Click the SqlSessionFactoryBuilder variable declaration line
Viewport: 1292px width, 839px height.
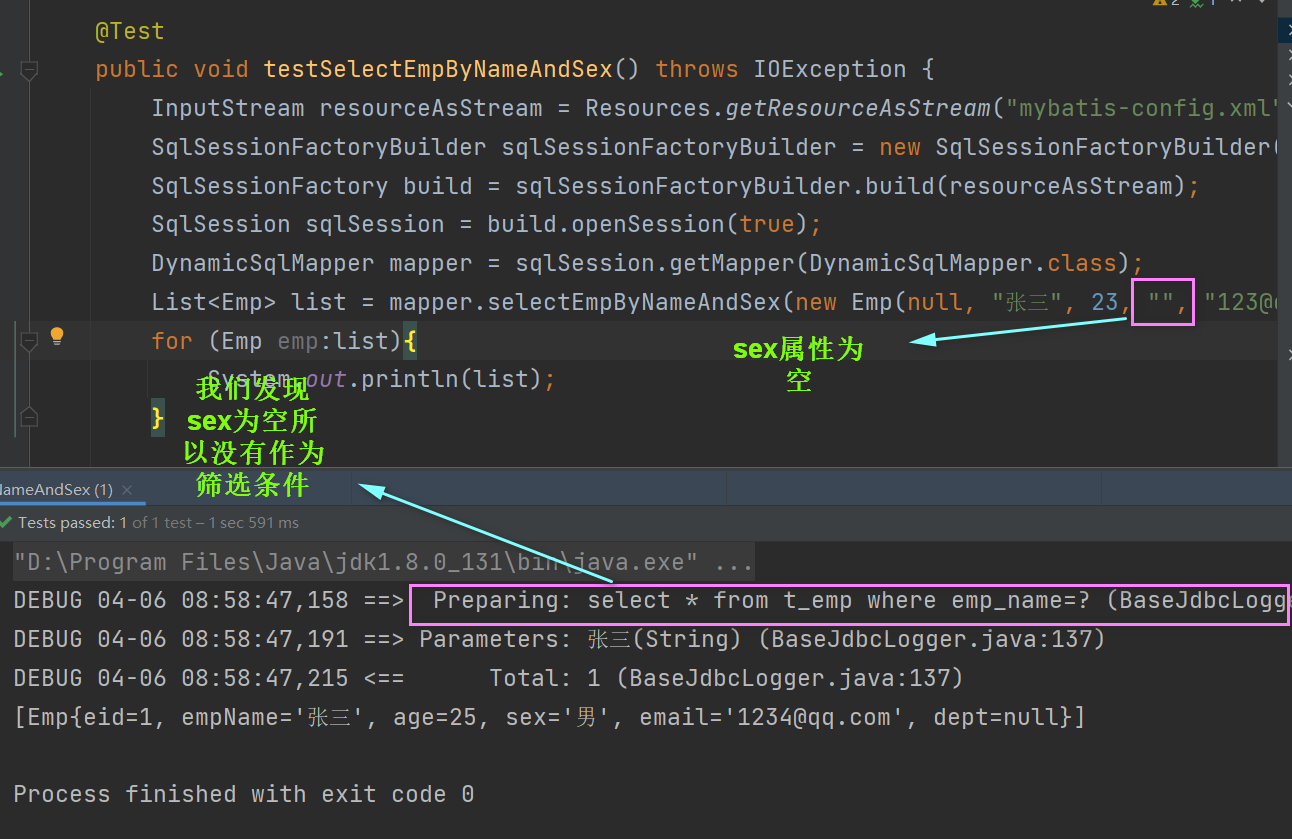pos(715,147)
